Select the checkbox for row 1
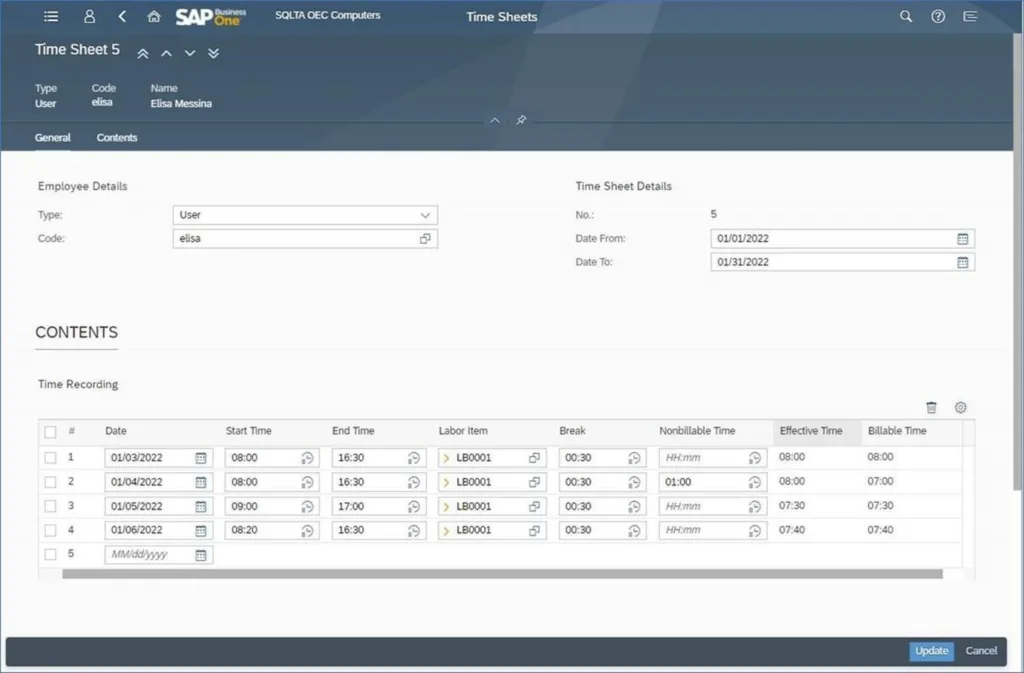Screen dimensions: 1024x673 50,458
